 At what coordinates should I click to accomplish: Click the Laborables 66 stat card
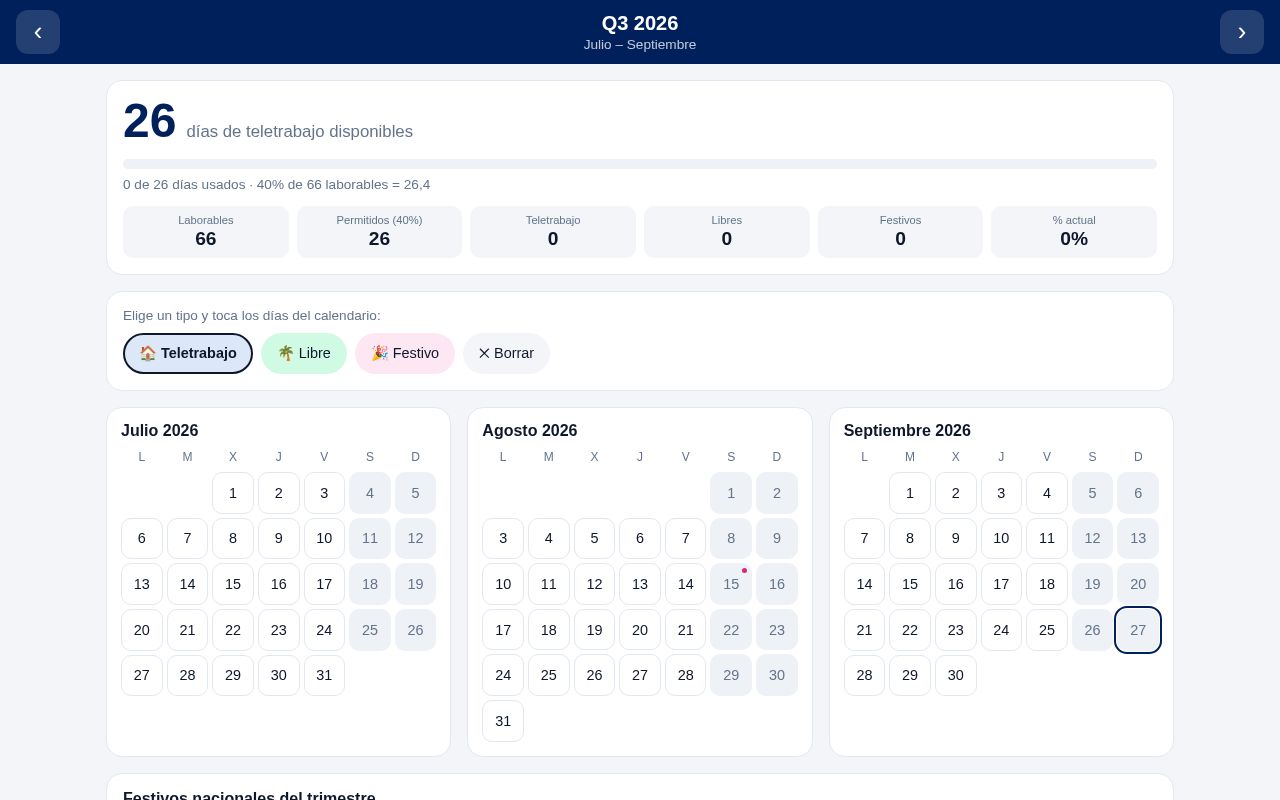(206, 232)
